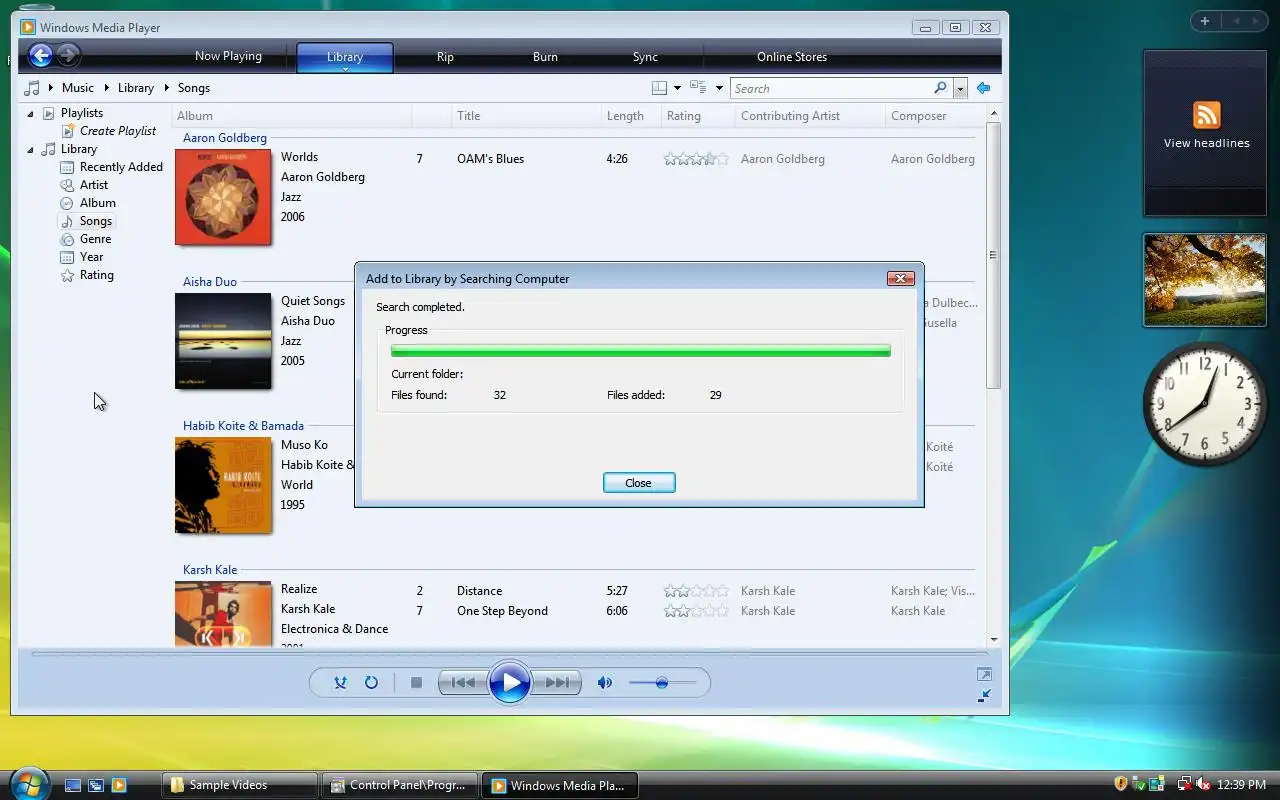Click the Aaron Goldberg artist link
Viewport: 1280px width, 800px height.
[x=225, y=138]
